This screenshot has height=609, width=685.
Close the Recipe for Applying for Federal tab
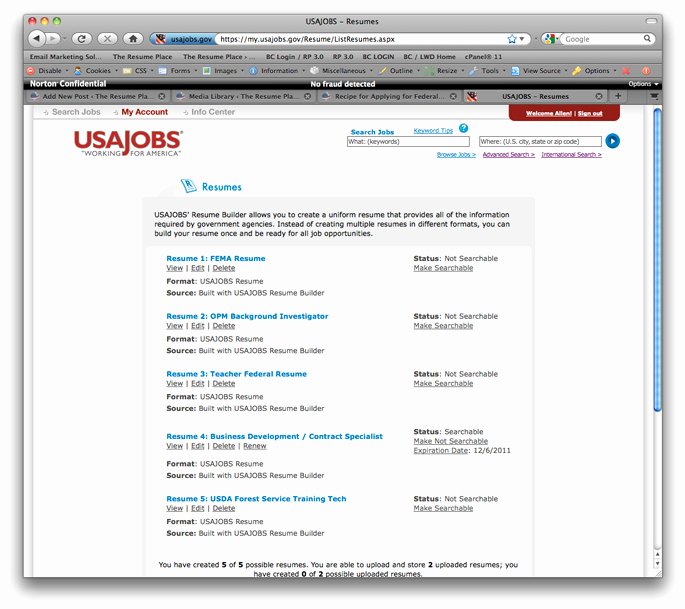[453, 96]
